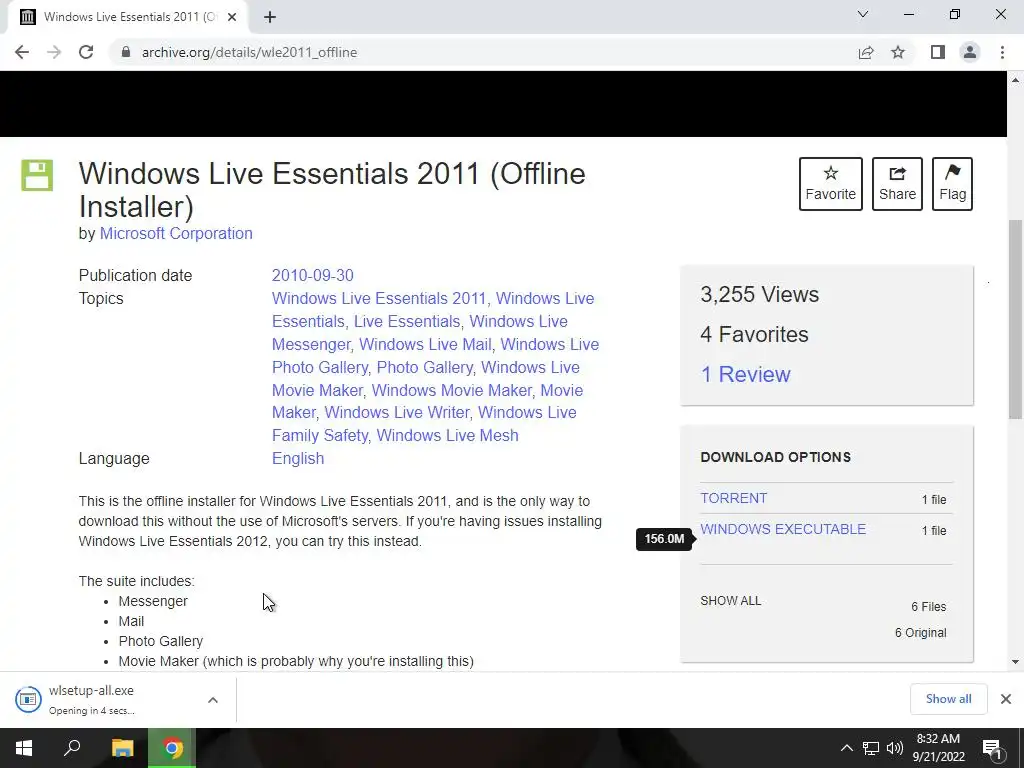The image size is (1024, 768).
Task: Open the Windows Live Mail topic
Action: (x=425, y=344)
